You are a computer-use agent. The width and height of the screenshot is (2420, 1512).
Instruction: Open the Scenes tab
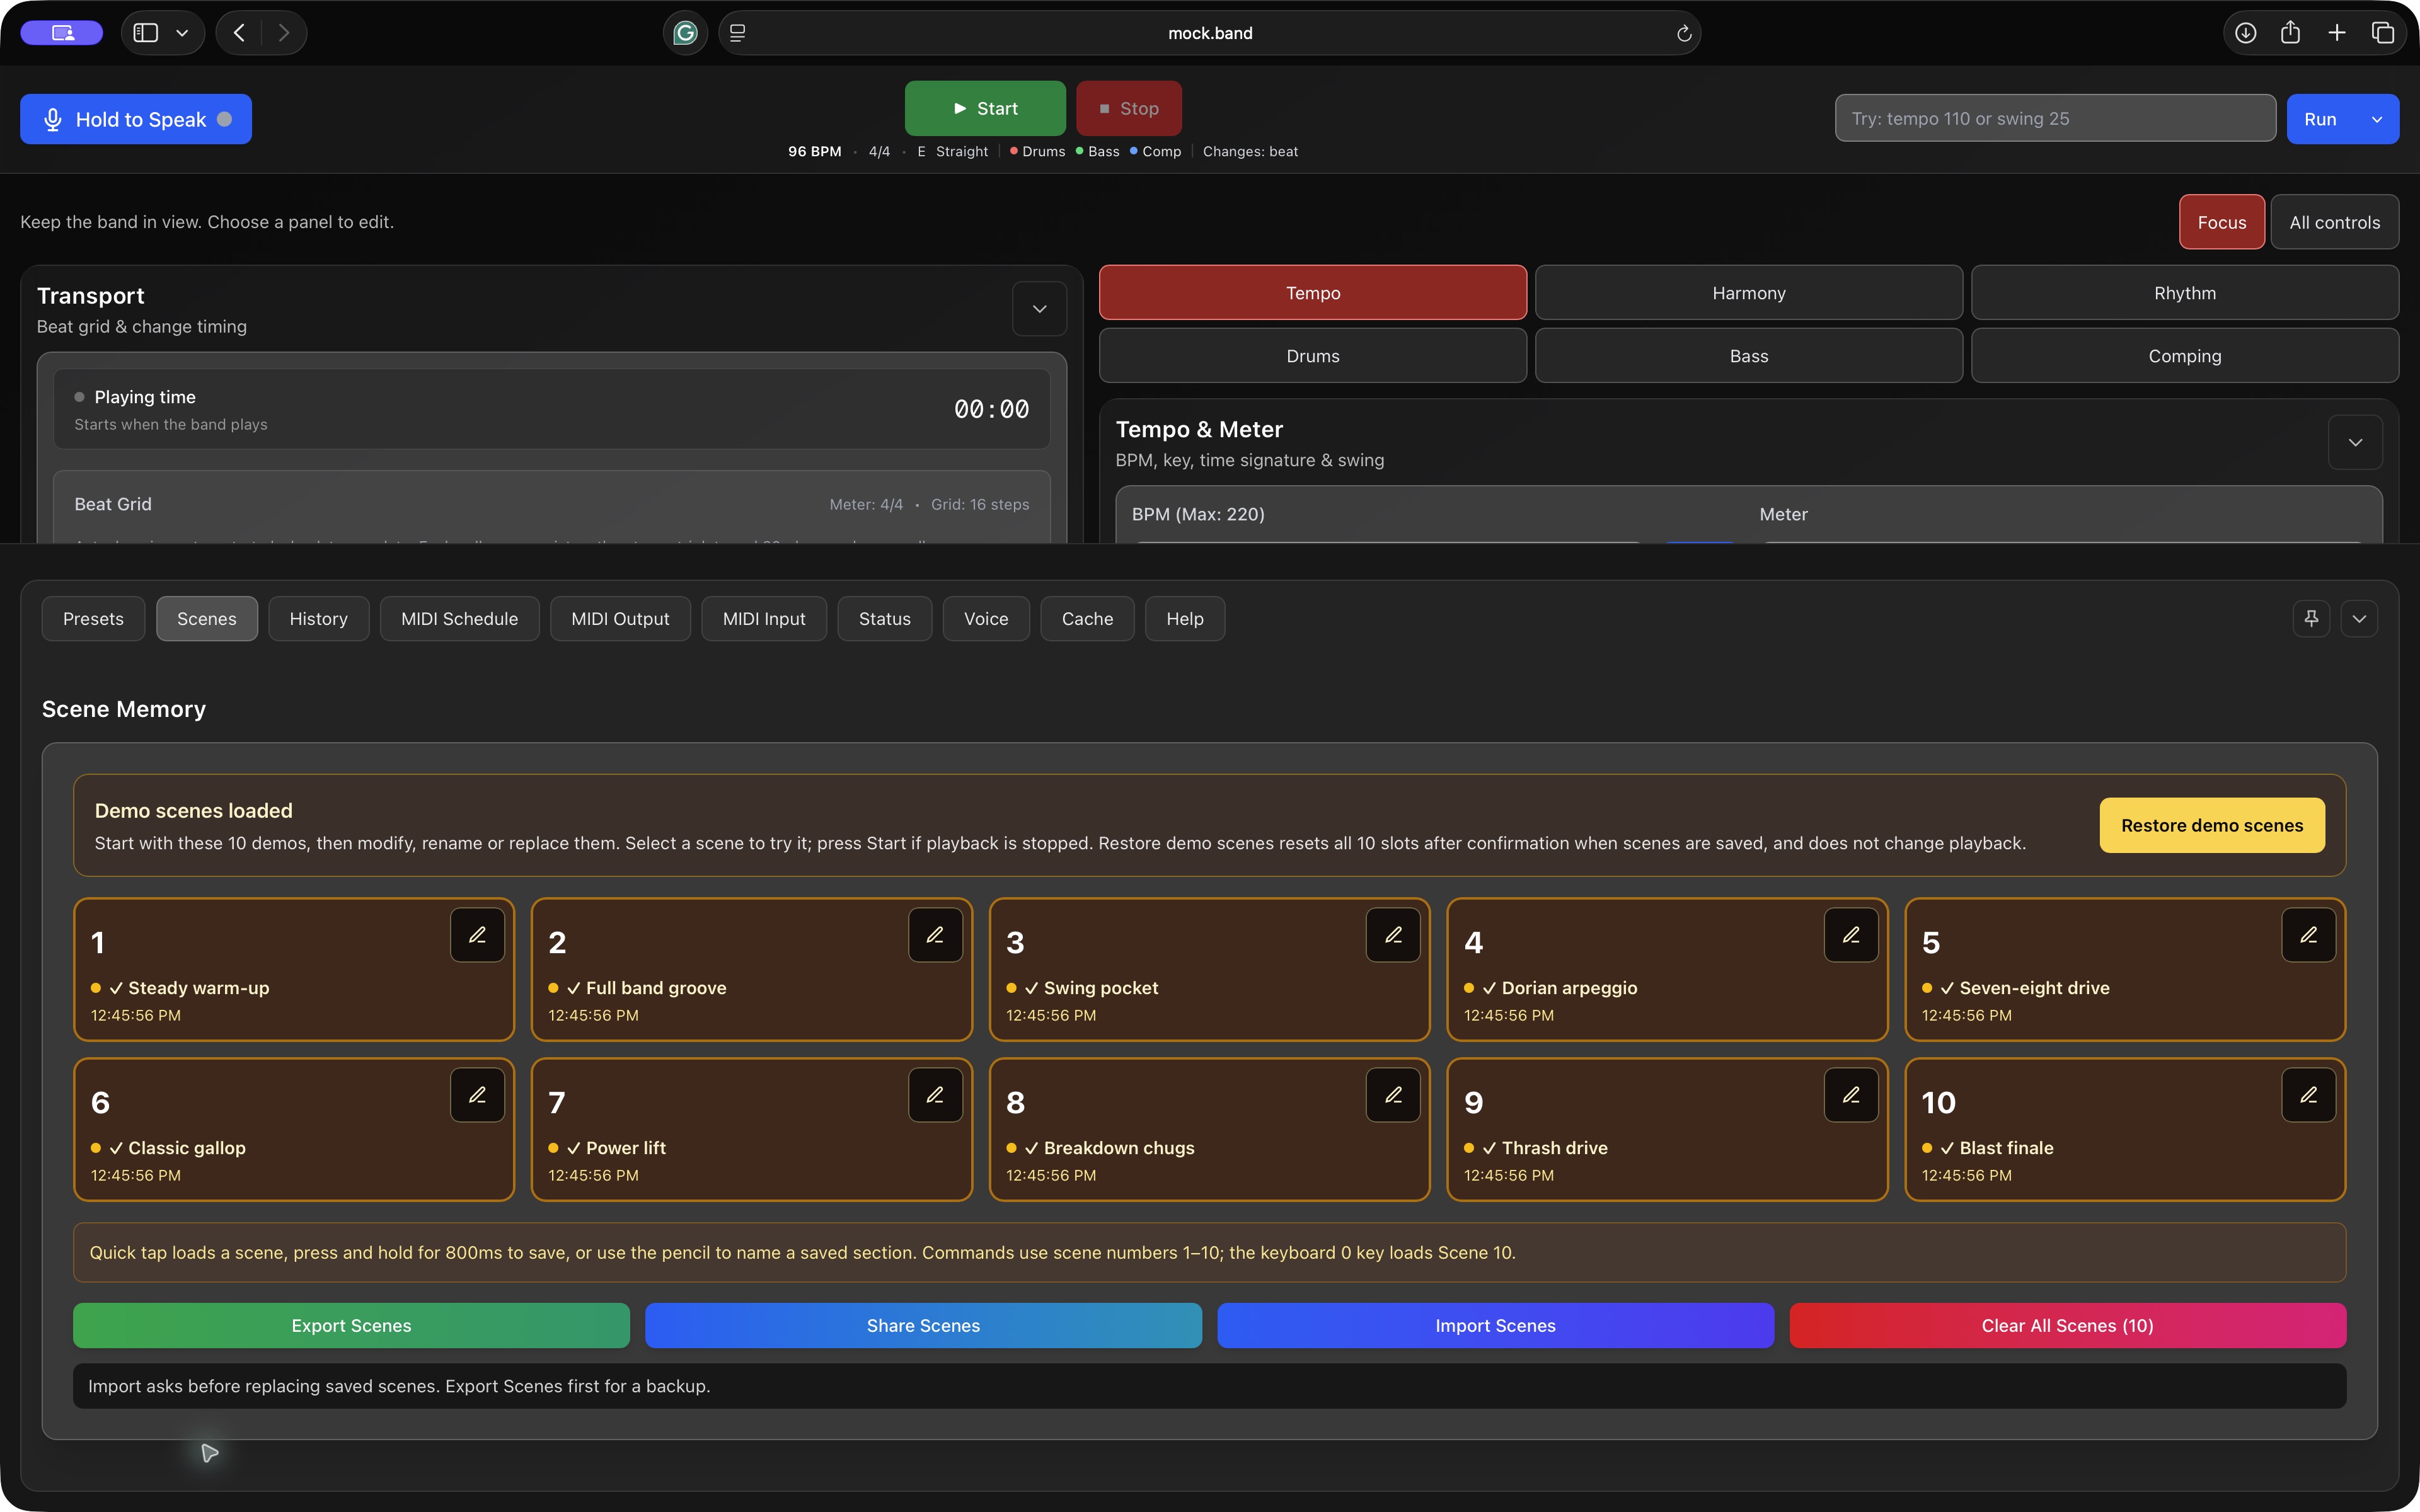(207, 619)
